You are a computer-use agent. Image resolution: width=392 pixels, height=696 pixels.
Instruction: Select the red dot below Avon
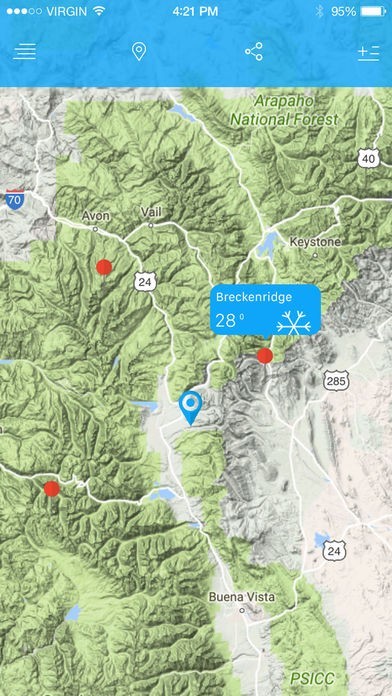coord(104,267)
